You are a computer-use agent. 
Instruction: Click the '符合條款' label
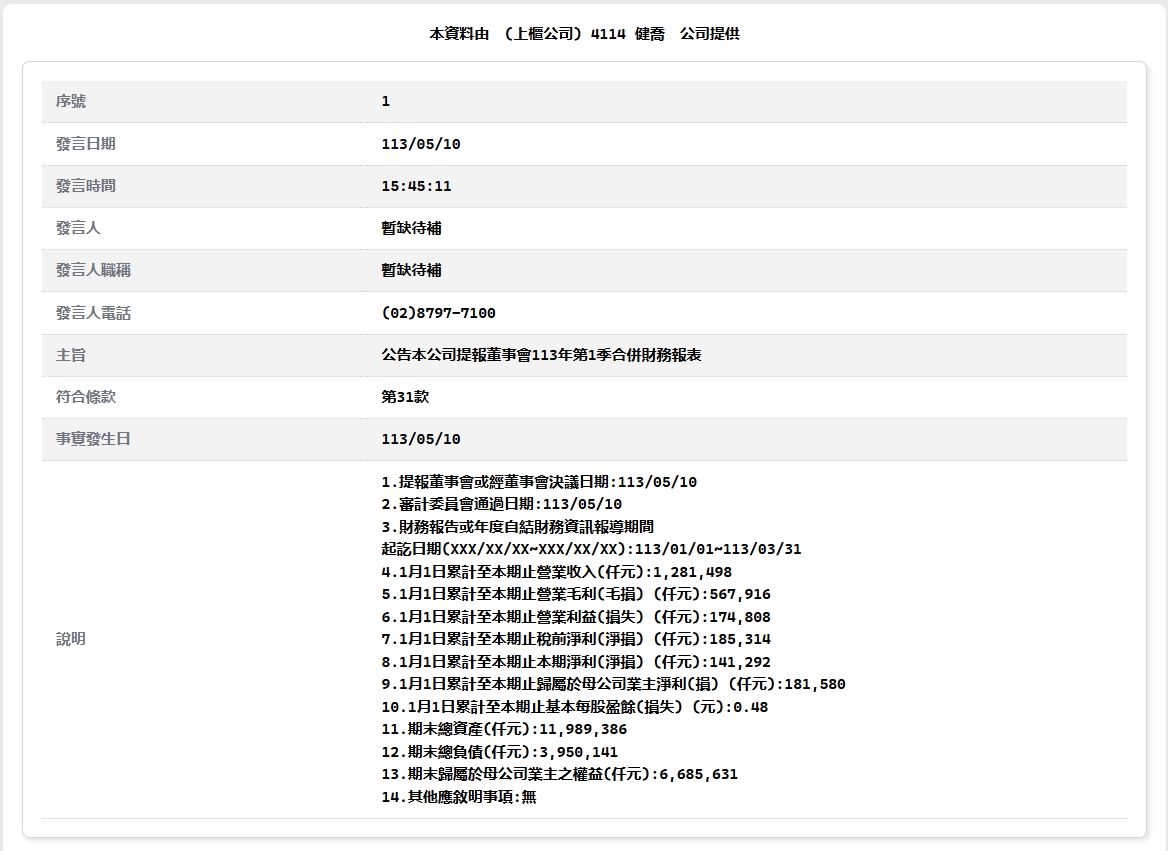(x=86, y=396)
